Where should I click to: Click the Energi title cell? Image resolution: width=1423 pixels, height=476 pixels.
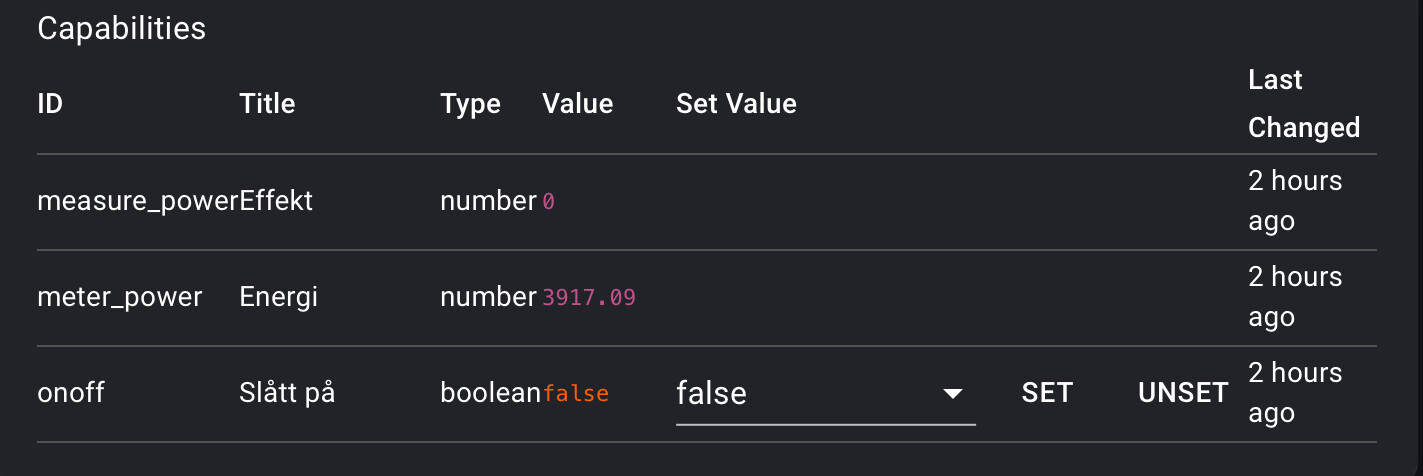tap(278, 297)
